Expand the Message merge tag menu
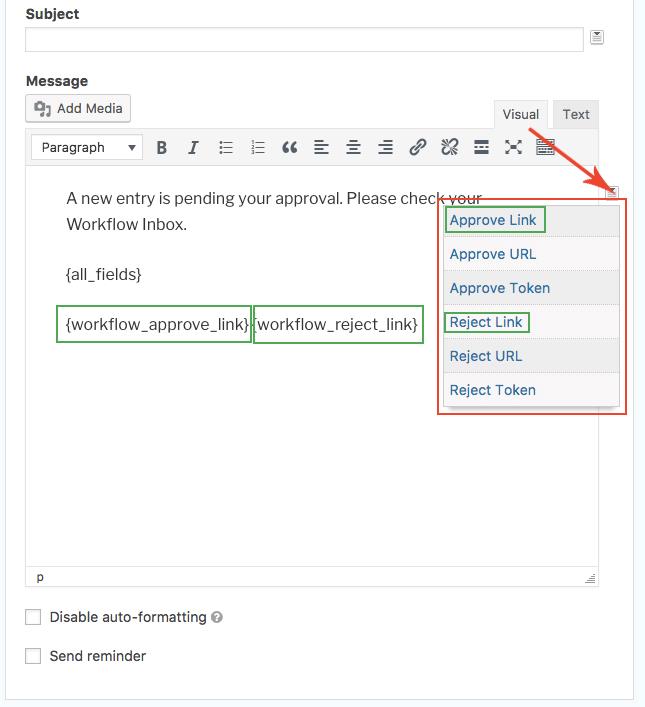Screen dimensions: 645x707 (x=612, y=191)
